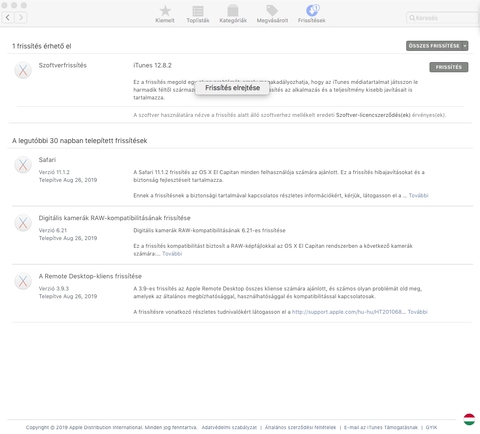Click the Safari update OS X icon
Viewport: 480px width, 434px height.
23,165
